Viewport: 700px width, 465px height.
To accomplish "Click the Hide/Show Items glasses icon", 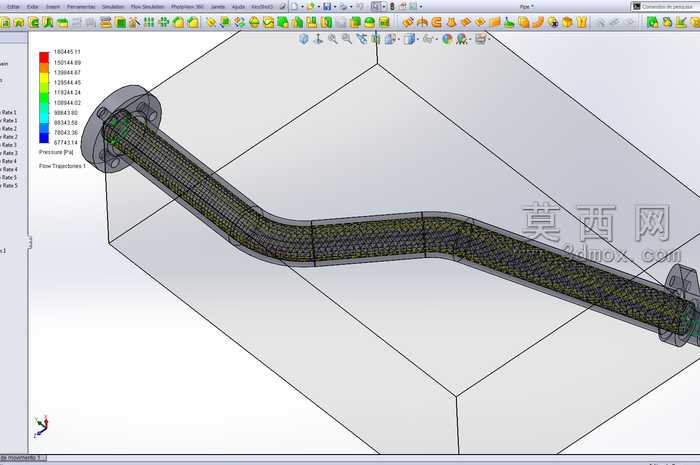I will (428, 39).
